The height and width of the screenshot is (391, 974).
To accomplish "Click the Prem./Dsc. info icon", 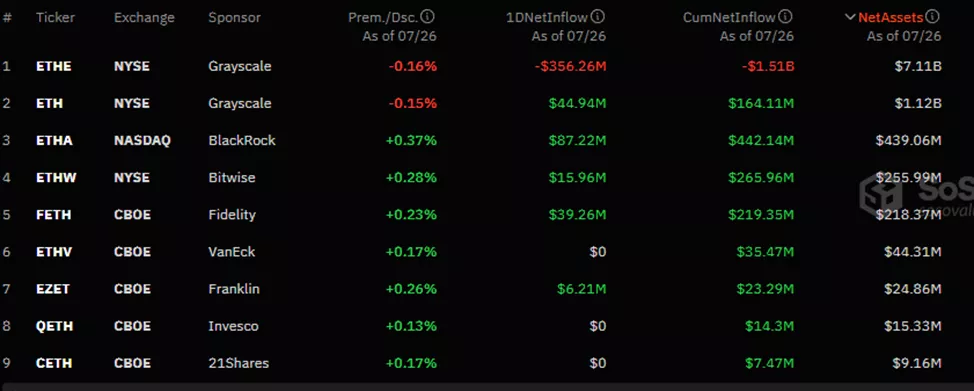I will tap(428, 17).
